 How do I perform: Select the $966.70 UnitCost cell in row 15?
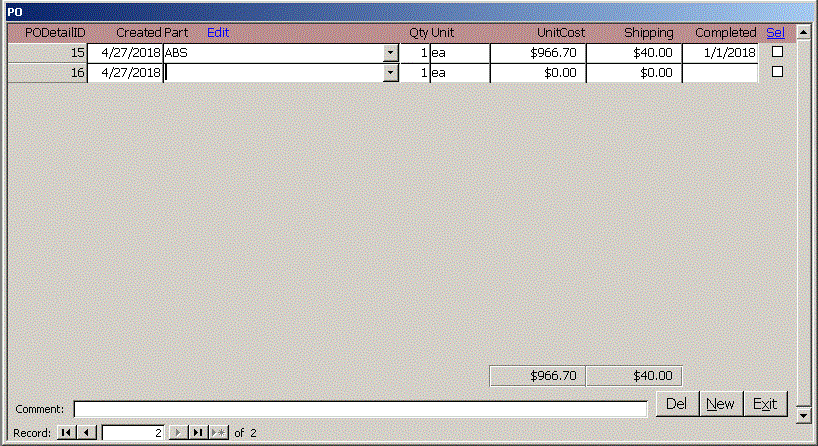point(537,53)
